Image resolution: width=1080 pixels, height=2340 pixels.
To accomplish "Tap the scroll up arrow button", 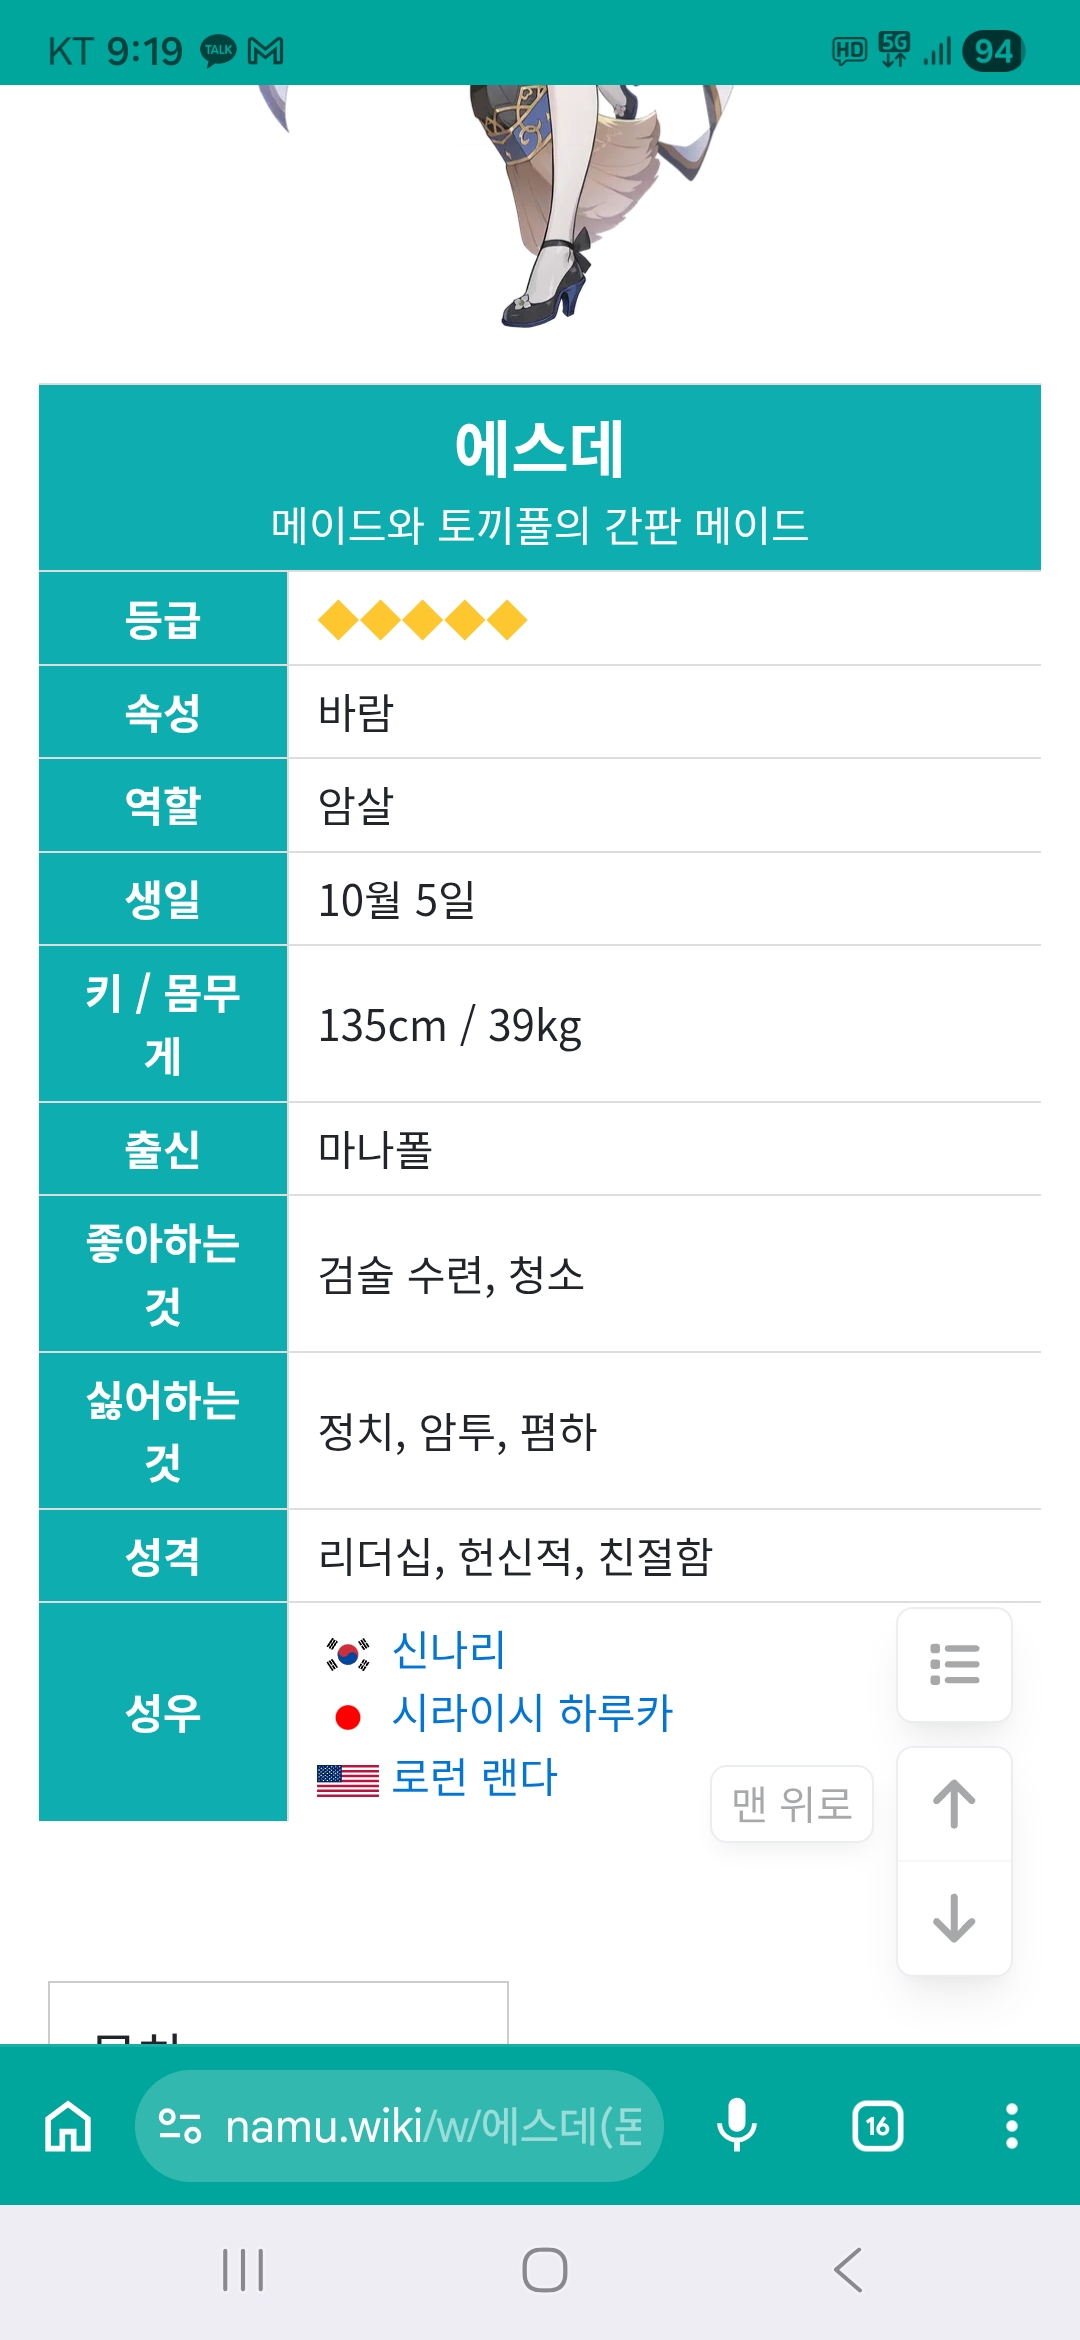I will (x=954, y=1805).
